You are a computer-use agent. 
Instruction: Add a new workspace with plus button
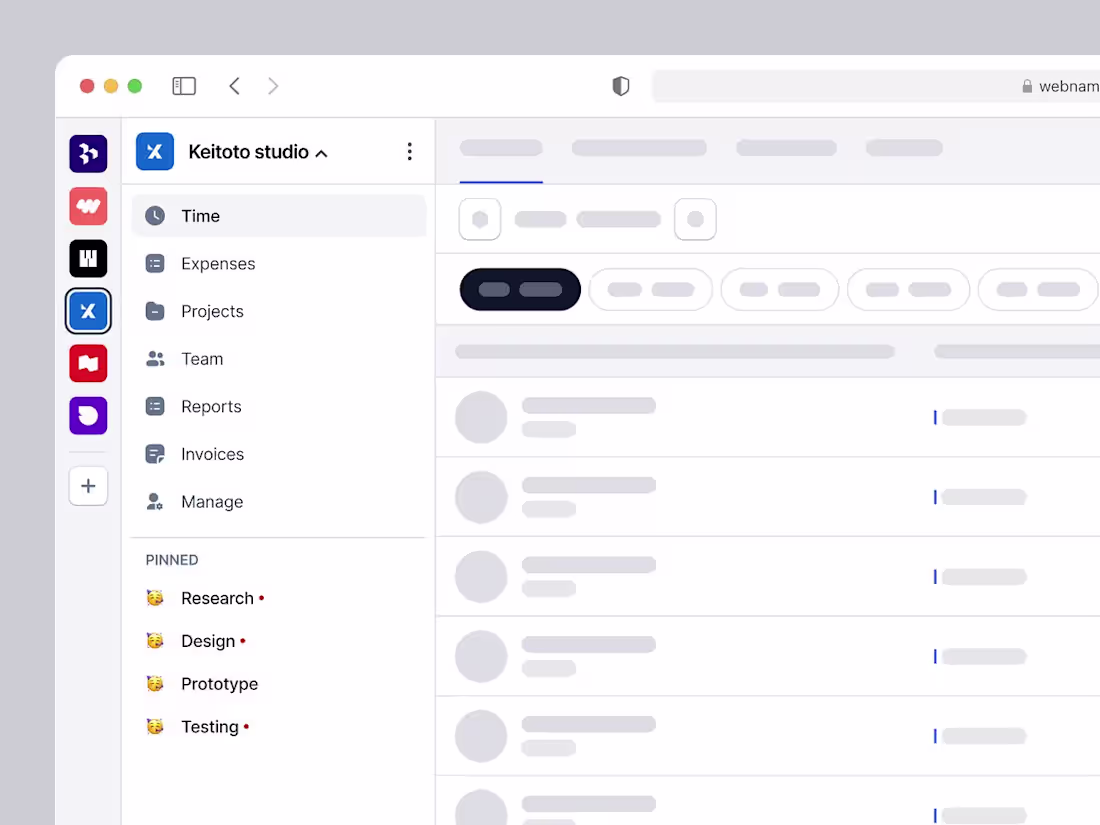coord(88,485)
